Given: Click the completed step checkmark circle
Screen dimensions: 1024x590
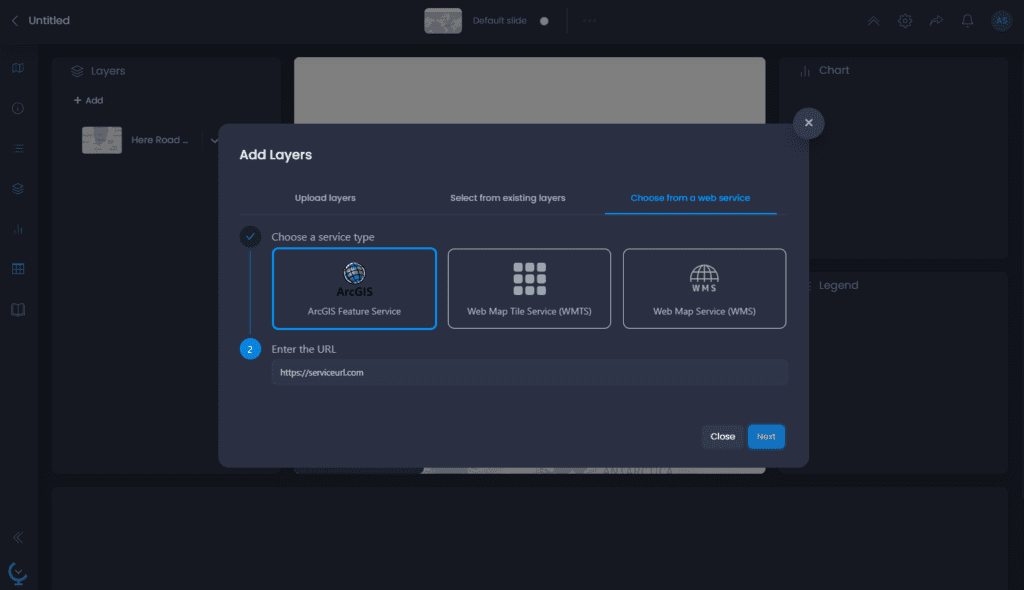Looking at the screenshot, I should (x=250, y=237).
